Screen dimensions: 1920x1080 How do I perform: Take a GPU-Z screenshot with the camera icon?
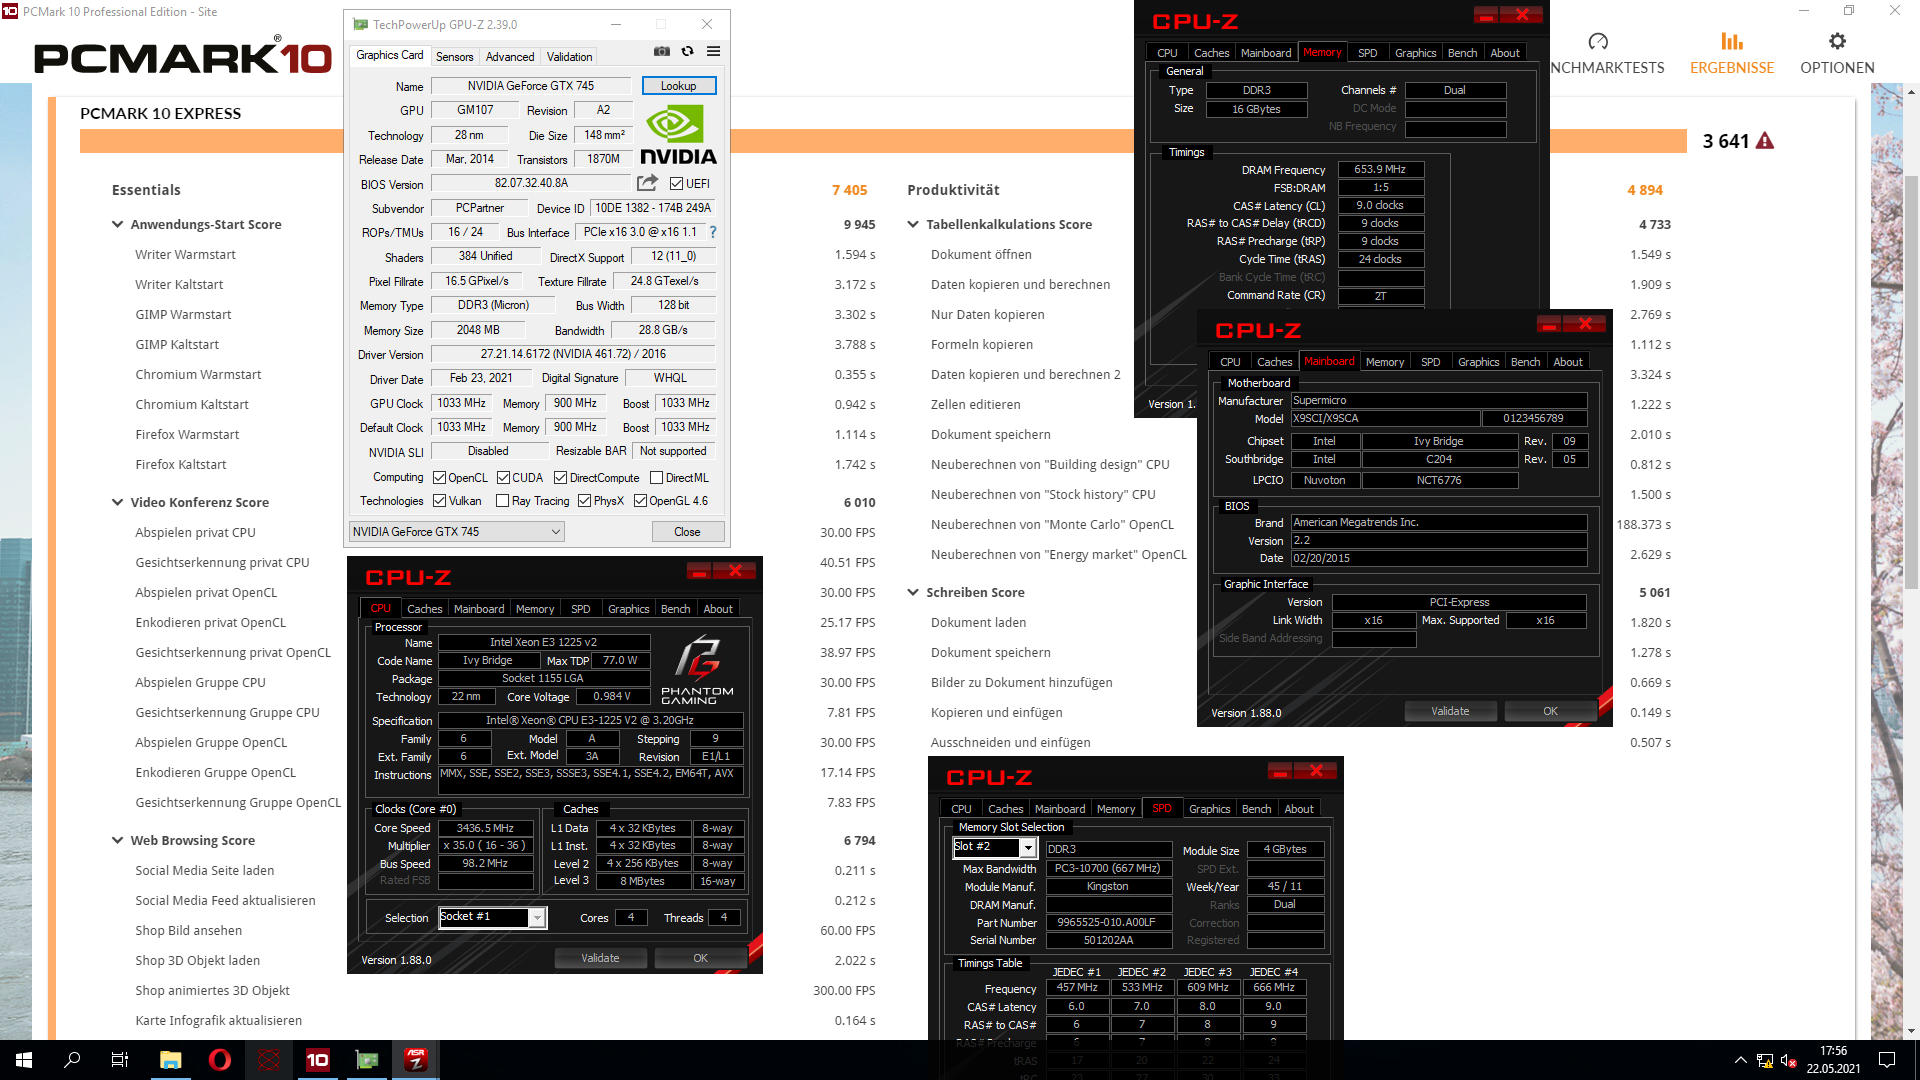pyautogui.click(x=662, y=51)
